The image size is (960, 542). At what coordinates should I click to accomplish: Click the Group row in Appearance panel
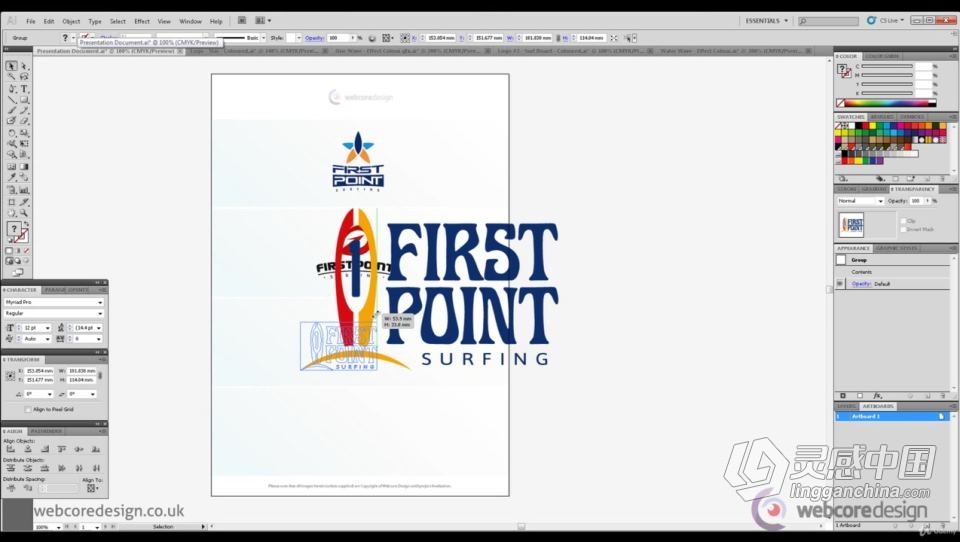[x=892, y=260]
